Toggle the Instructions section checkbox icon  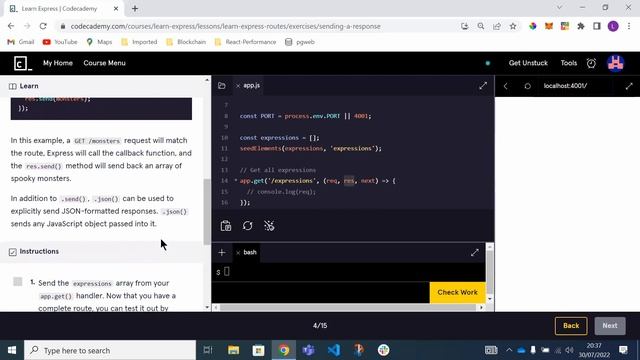point(13,252)
